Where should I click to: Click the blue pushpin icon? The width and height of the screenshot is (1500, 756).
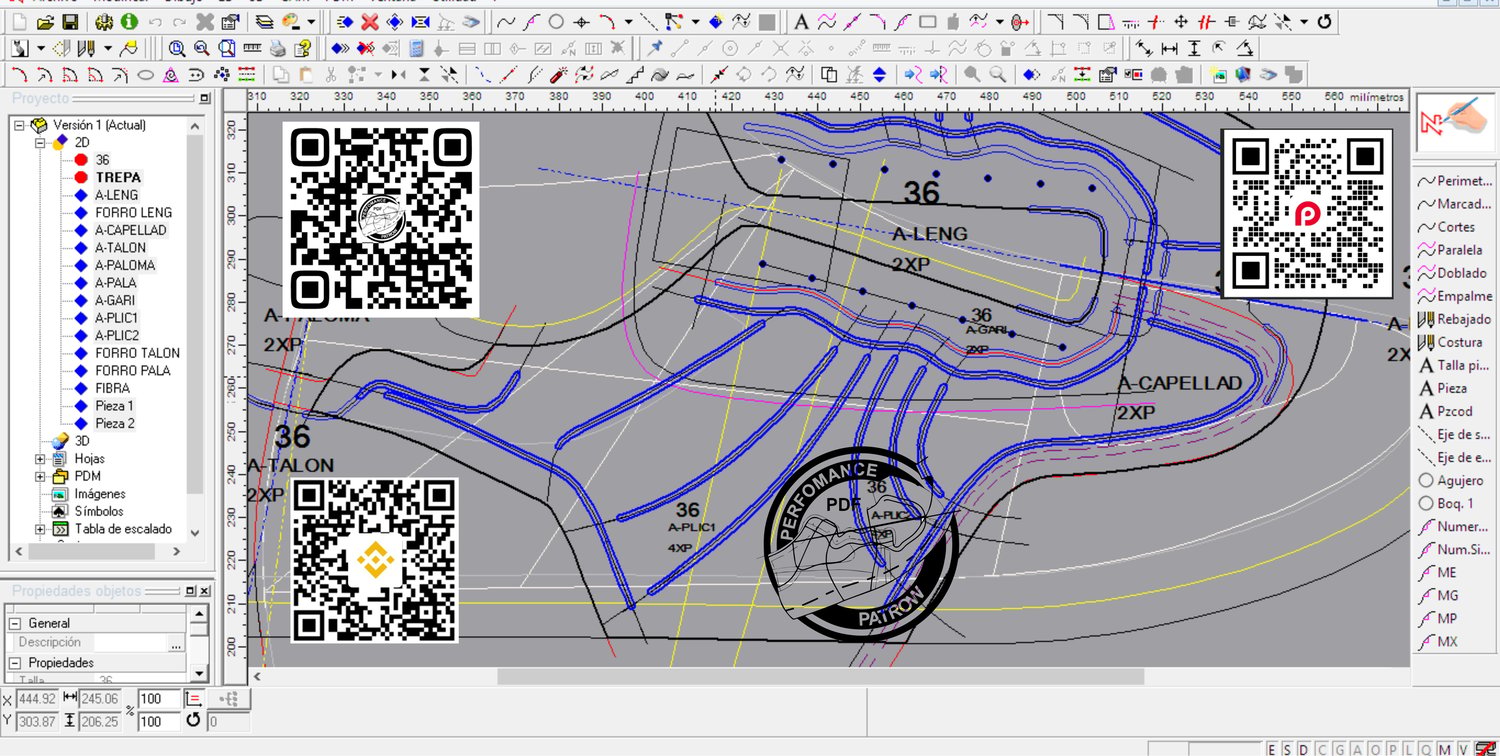(x=655, y=48)
